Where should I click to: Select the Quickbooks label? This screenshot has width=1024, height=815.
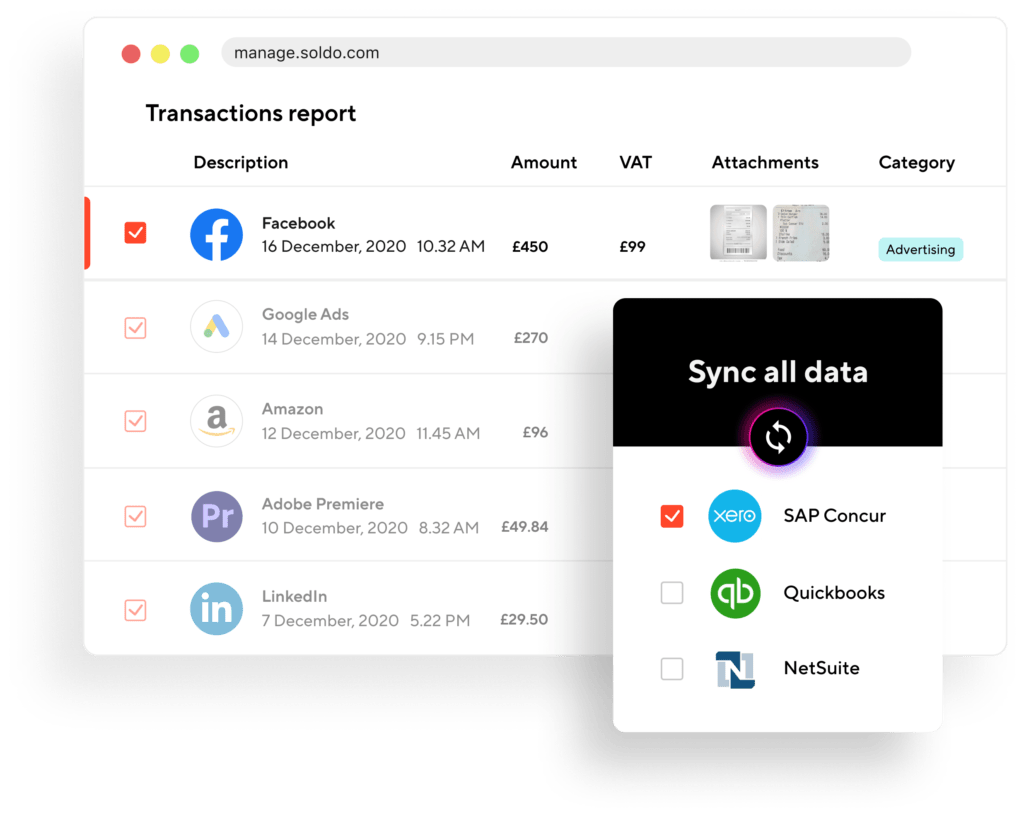click(834, 593)
